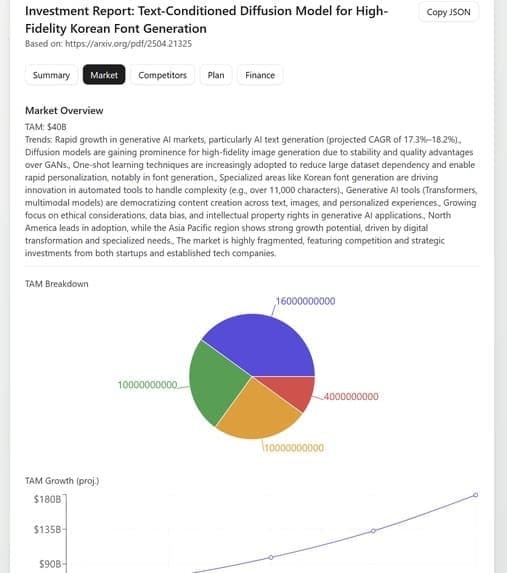Click the growth line point above $90B
The image size is (507, 573).
[x=271, y=557]
